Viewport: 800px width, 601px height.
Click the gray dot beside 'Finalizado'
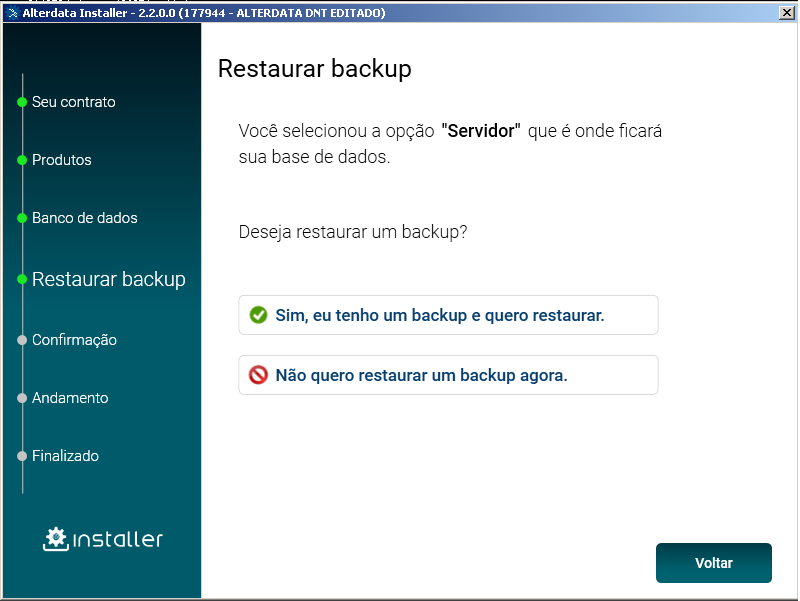(x=22, y=456)
